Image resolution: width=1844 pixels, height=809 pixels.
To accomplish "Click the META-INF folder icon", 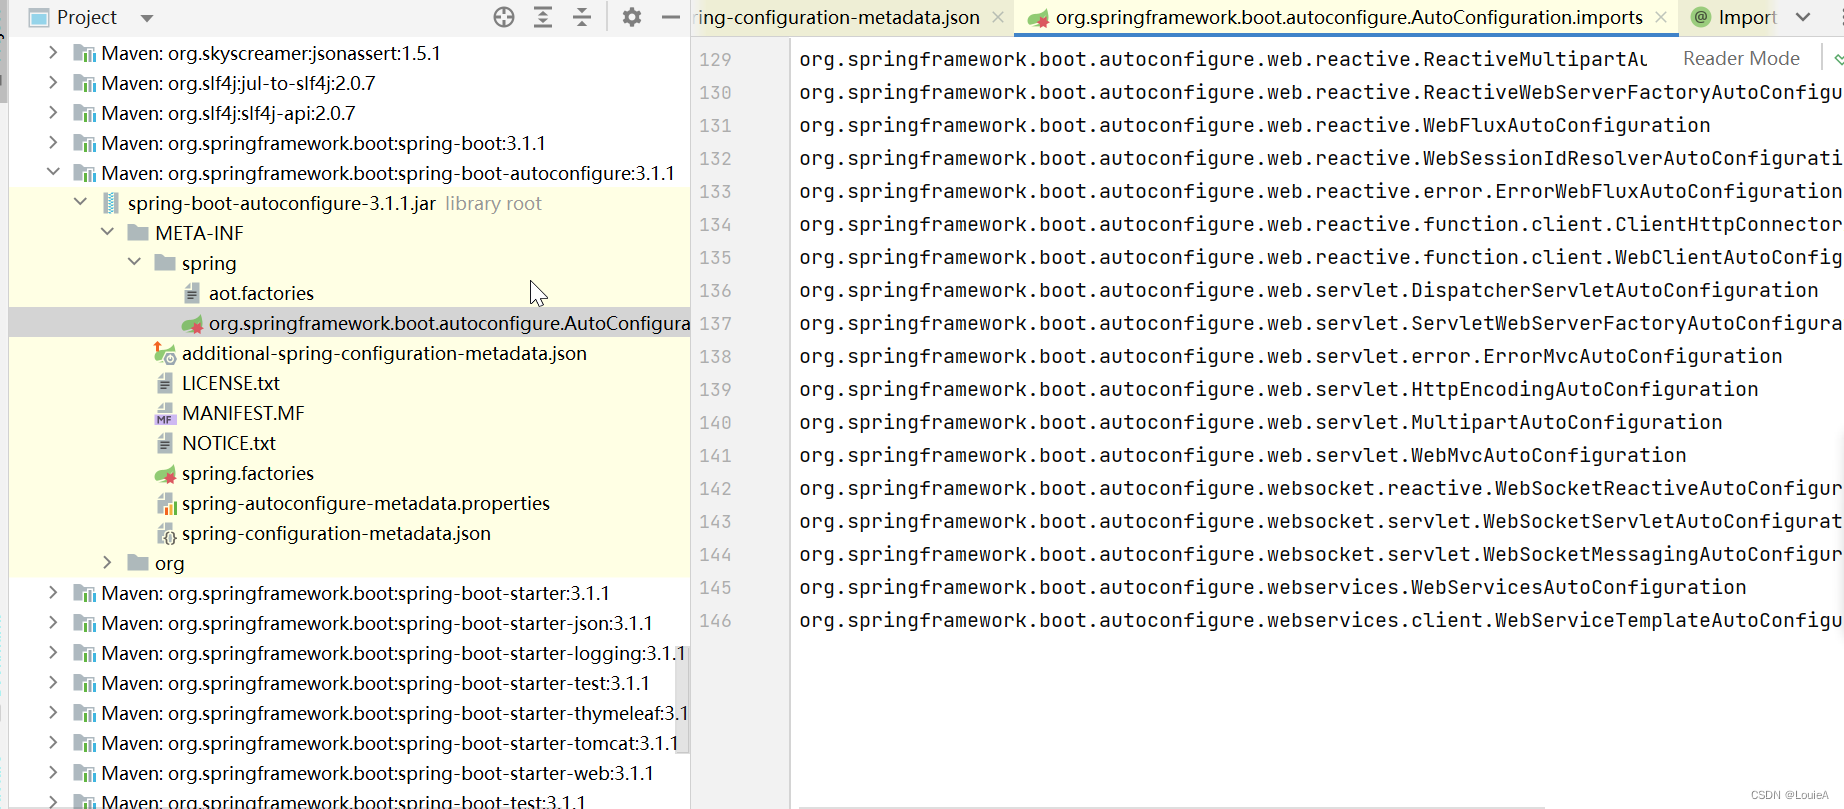I will point(139,233).
